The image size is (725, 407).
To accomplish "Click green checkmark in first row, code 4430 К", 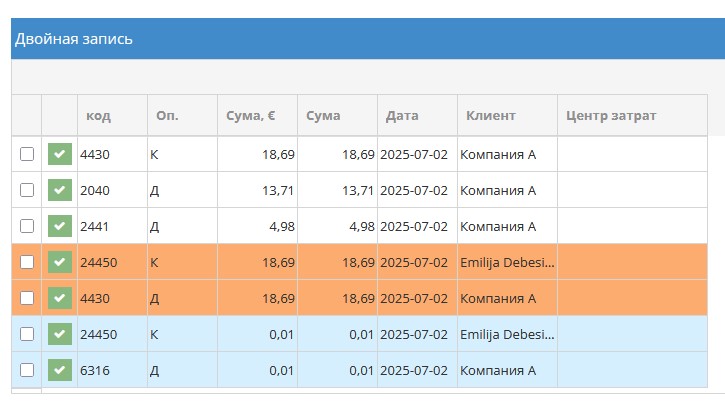I will 60,154.
